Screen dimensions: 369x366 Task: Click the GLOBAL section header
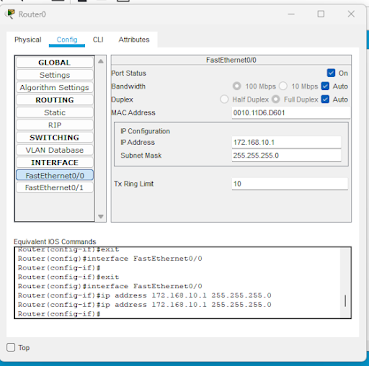point(55,63)
